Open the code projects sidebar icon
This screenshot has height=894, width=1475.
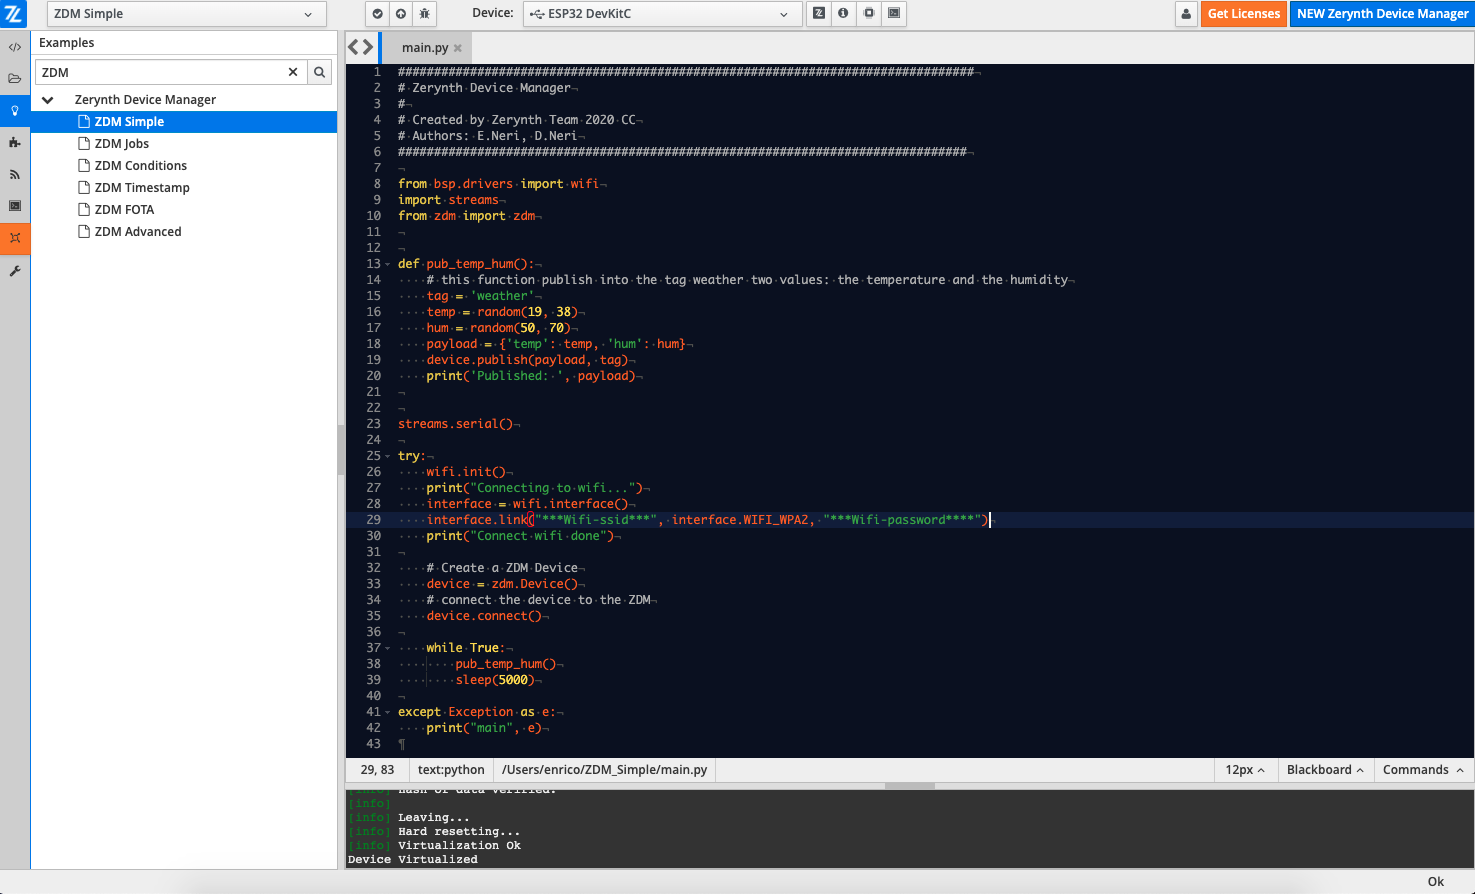coord(15,47)
